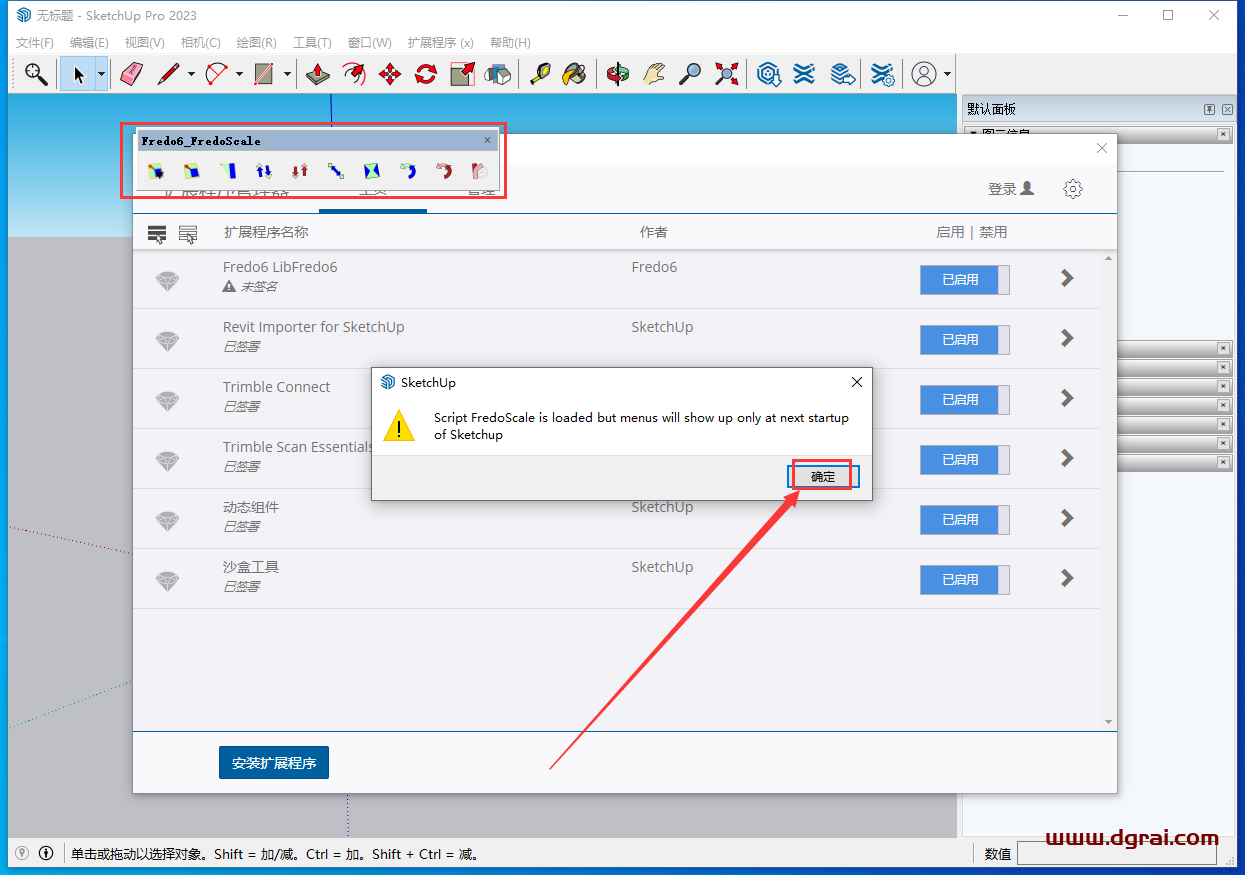Image resolution: width=1245 pixels, height=875 pixels.
Task: Click 登录 in Extension Manager
Action: [1011, 189]
